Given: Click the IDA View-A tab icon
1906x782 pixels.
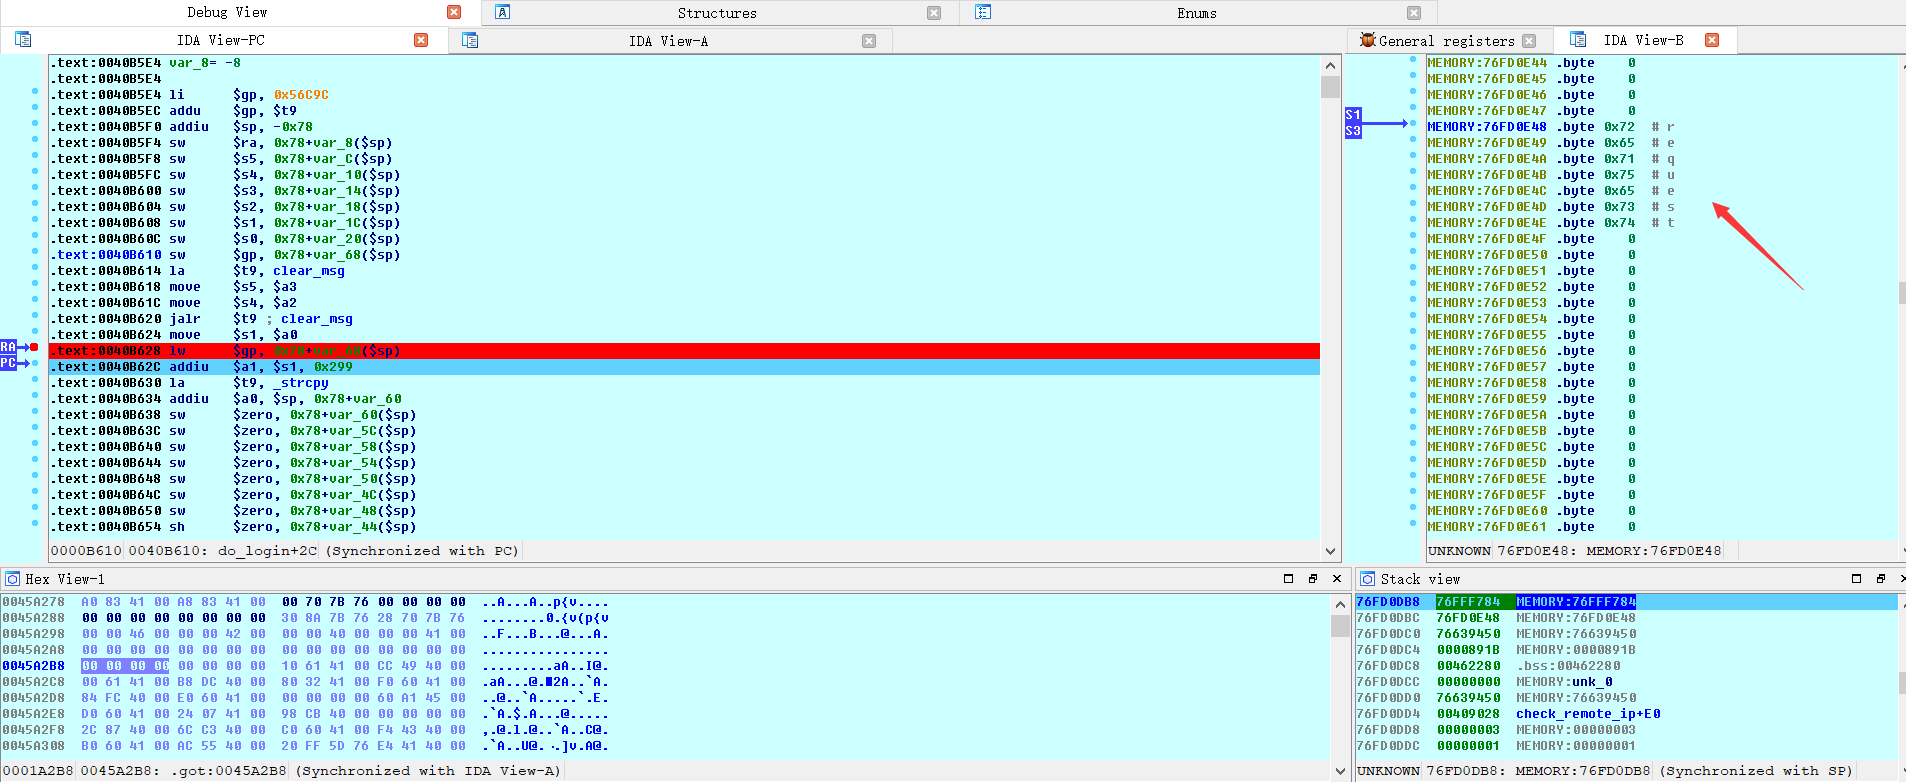Looking at the screenshot, I should tap(470, 40).
